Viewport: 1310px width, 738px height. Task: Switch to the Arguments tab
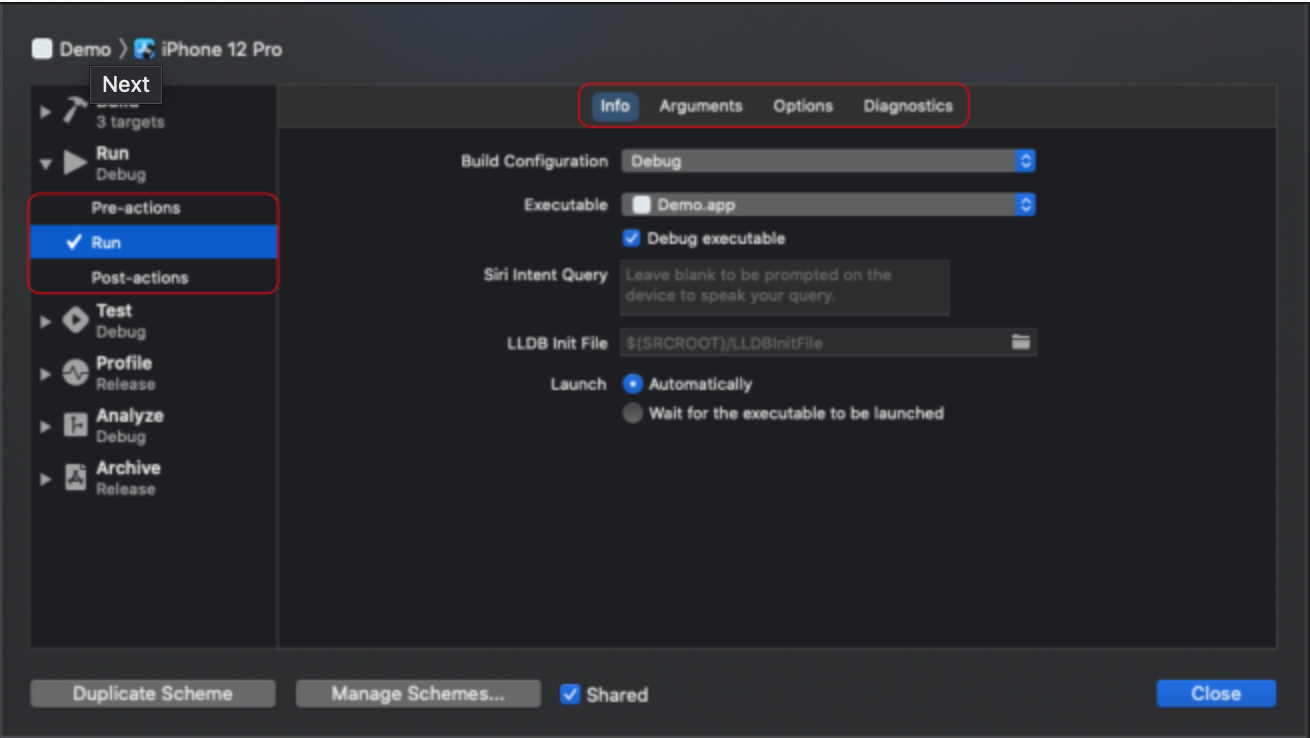(x=700, y=106)
